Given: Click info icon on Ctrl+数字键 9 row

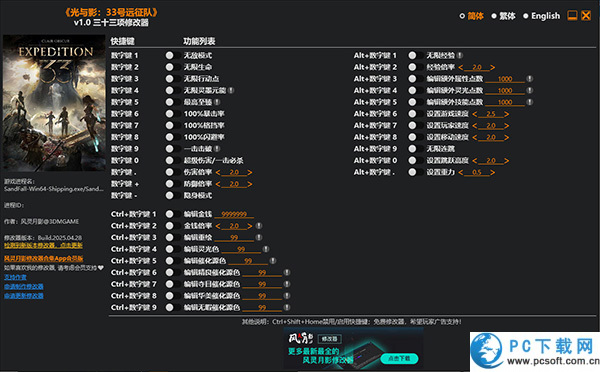Looking at the screenshot, I should [x=287, y=308].
